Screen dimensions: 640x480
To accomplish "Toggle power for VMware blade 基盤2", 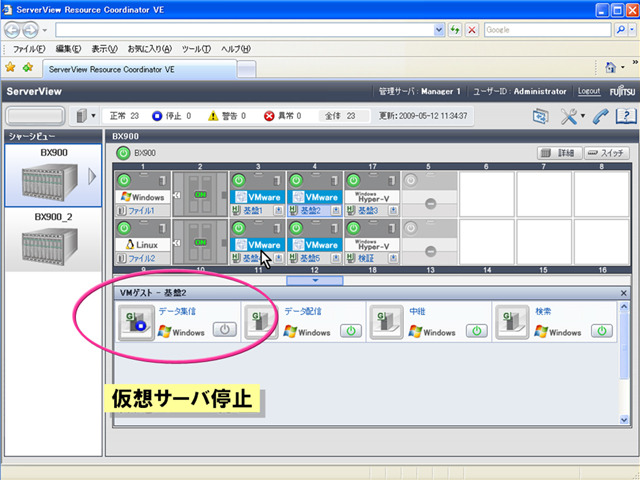I will pos(296,180).
